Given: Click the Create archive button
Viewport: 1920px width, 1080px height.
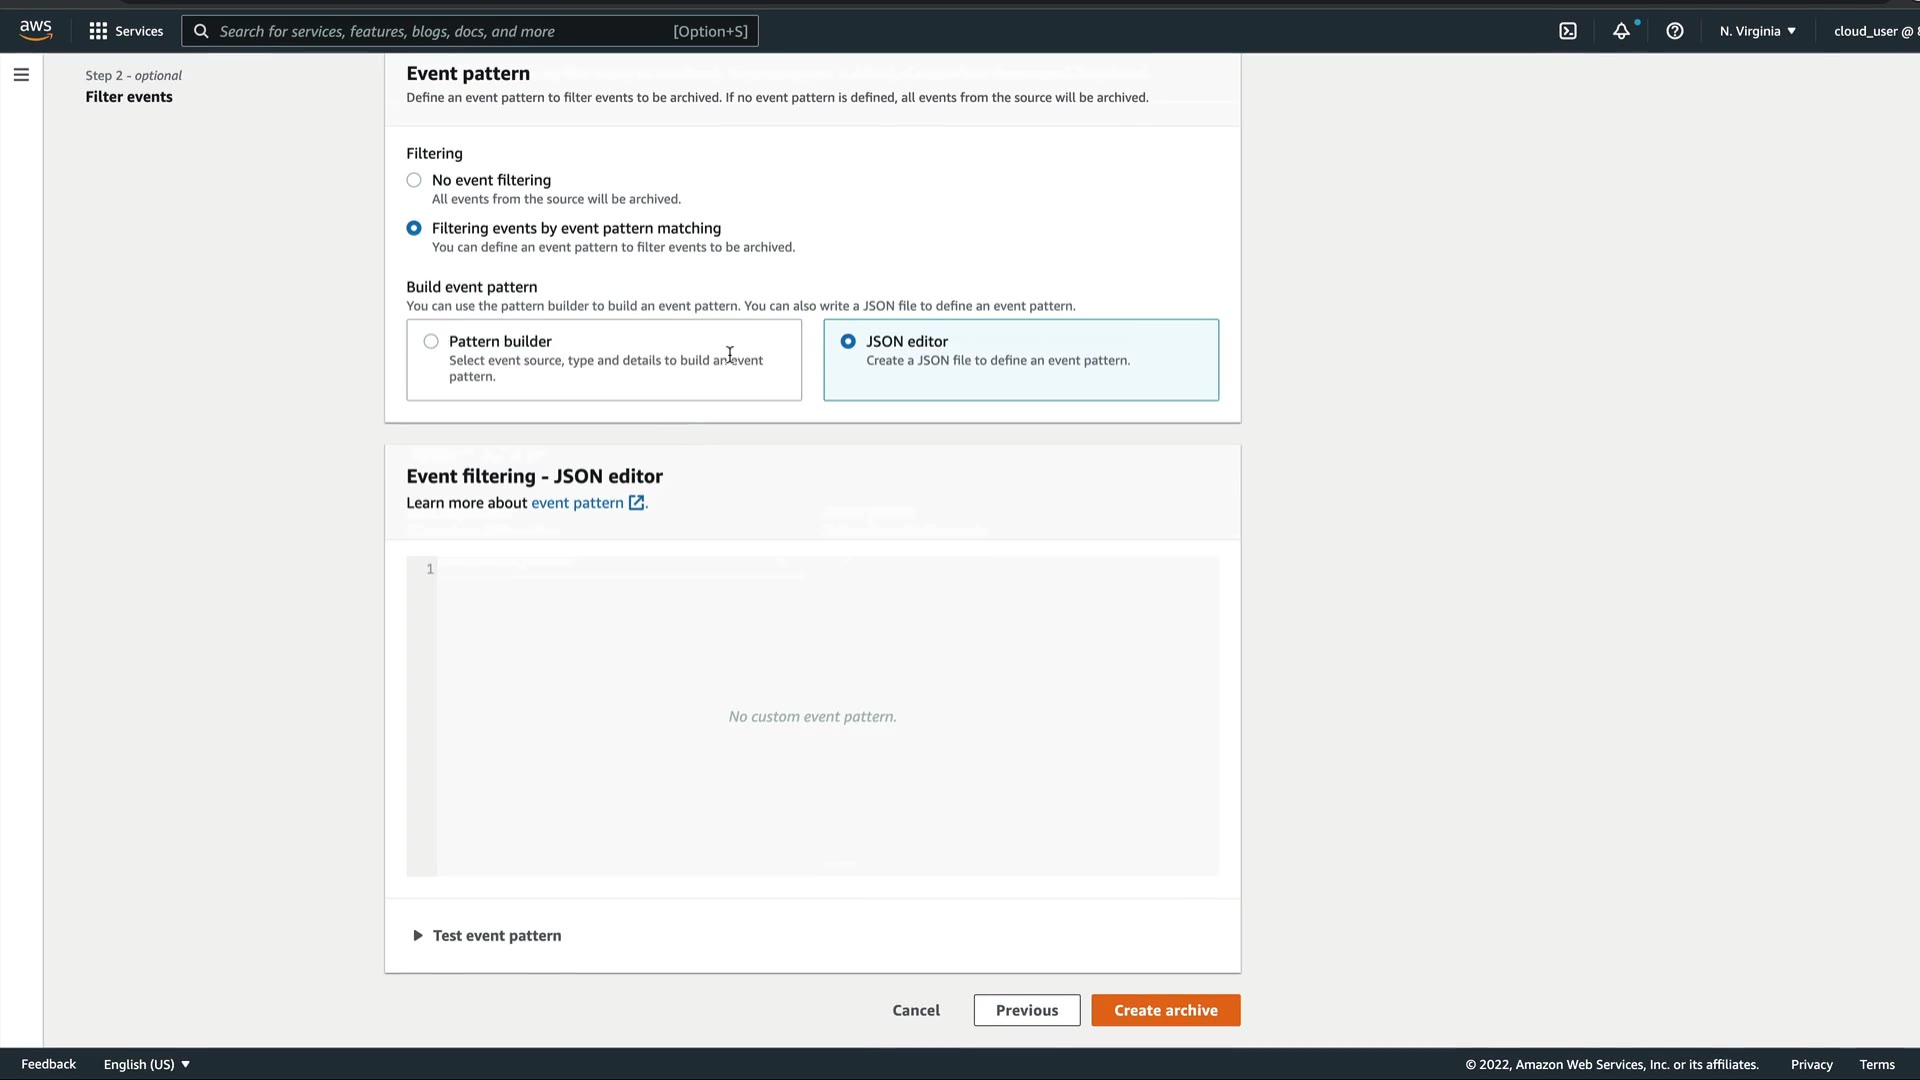Looking at the screenshot, I should click(1165, 1010).
